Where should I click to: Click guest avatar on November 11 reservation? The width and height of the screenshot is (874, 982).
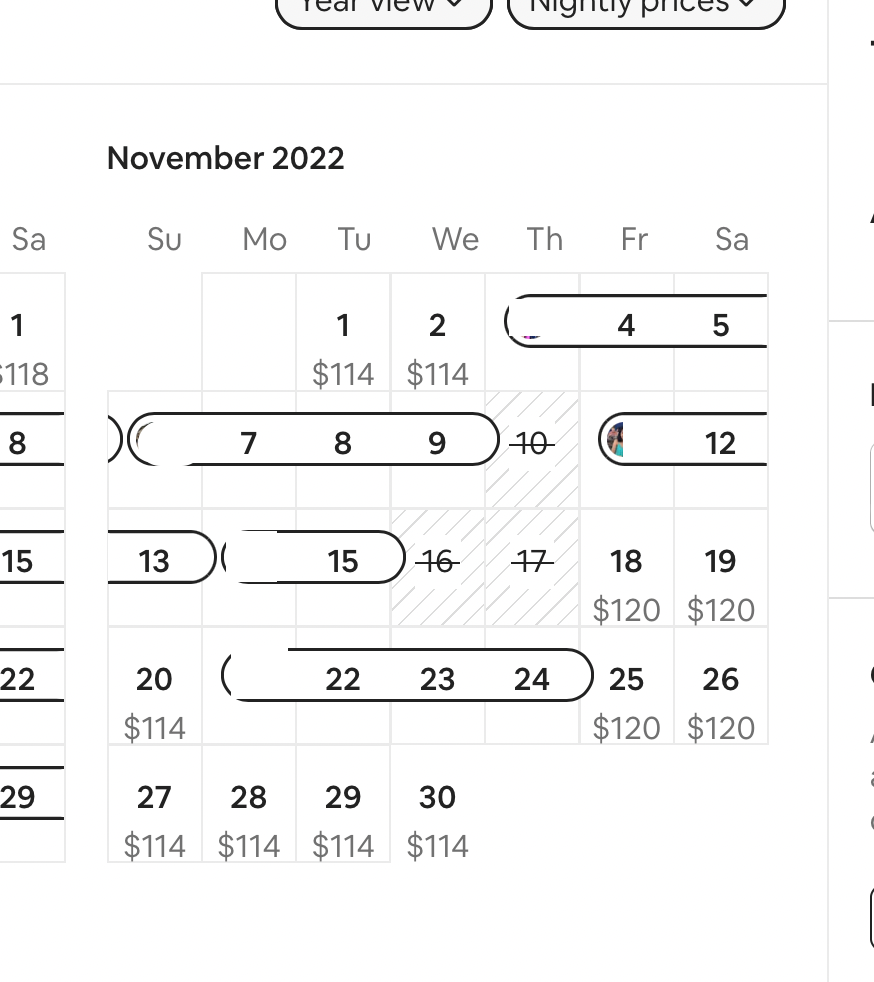tap(616, 440)
